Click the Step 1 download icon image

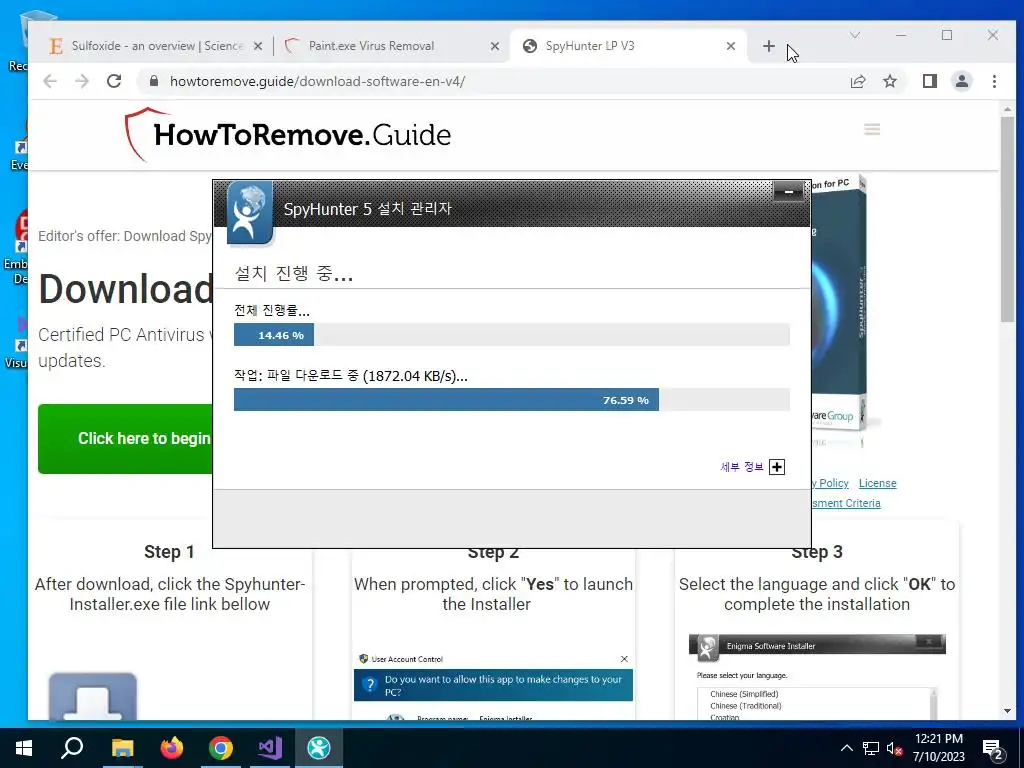93,696
